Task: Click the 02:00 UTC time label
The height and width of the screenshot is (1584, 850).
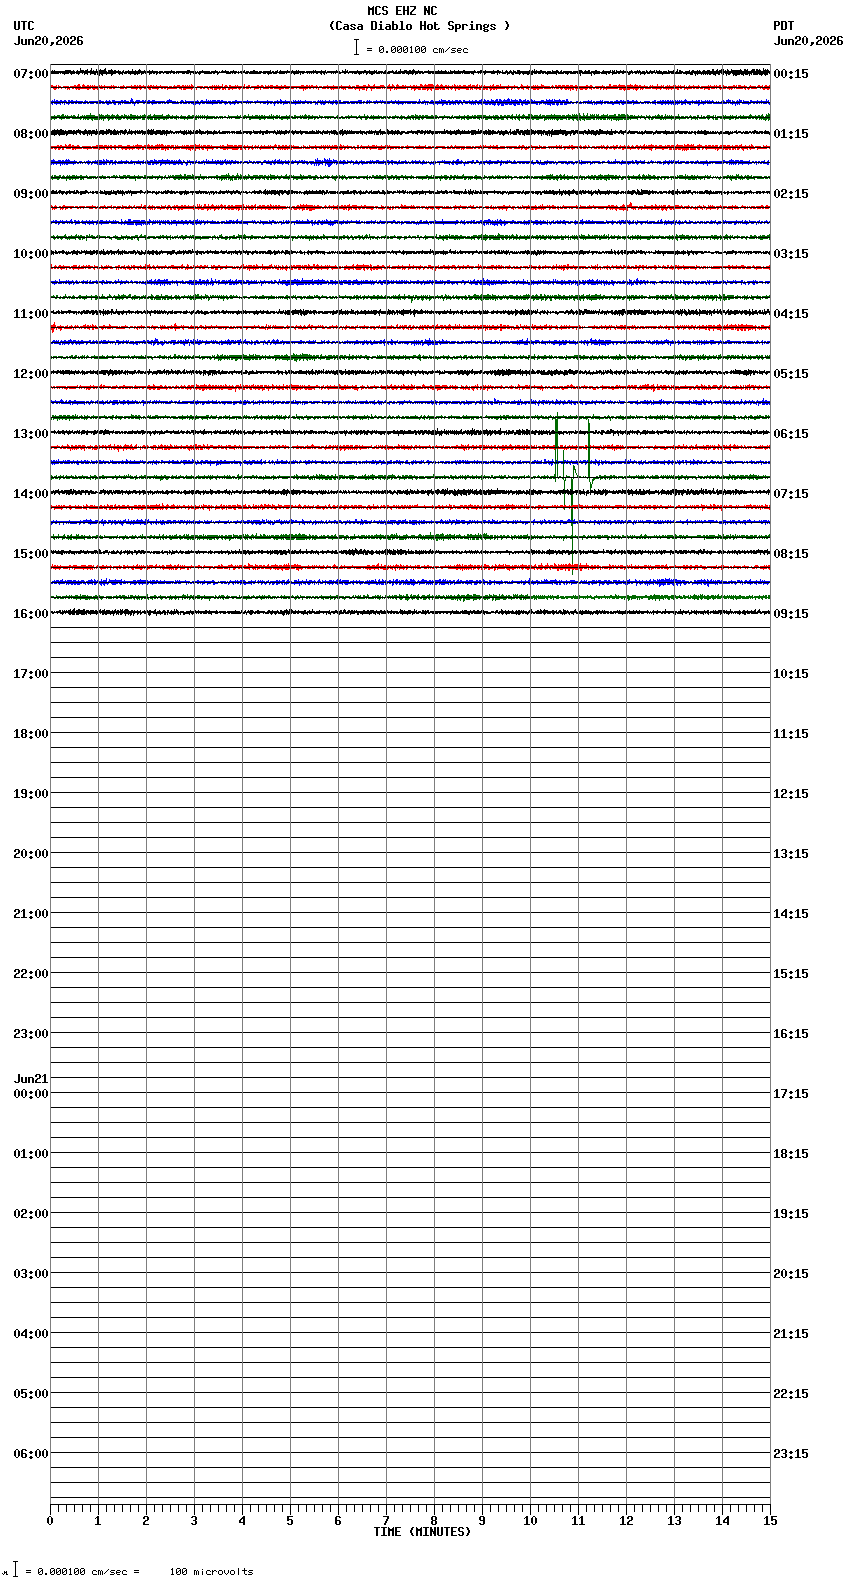Action: tap(31, 1214)
